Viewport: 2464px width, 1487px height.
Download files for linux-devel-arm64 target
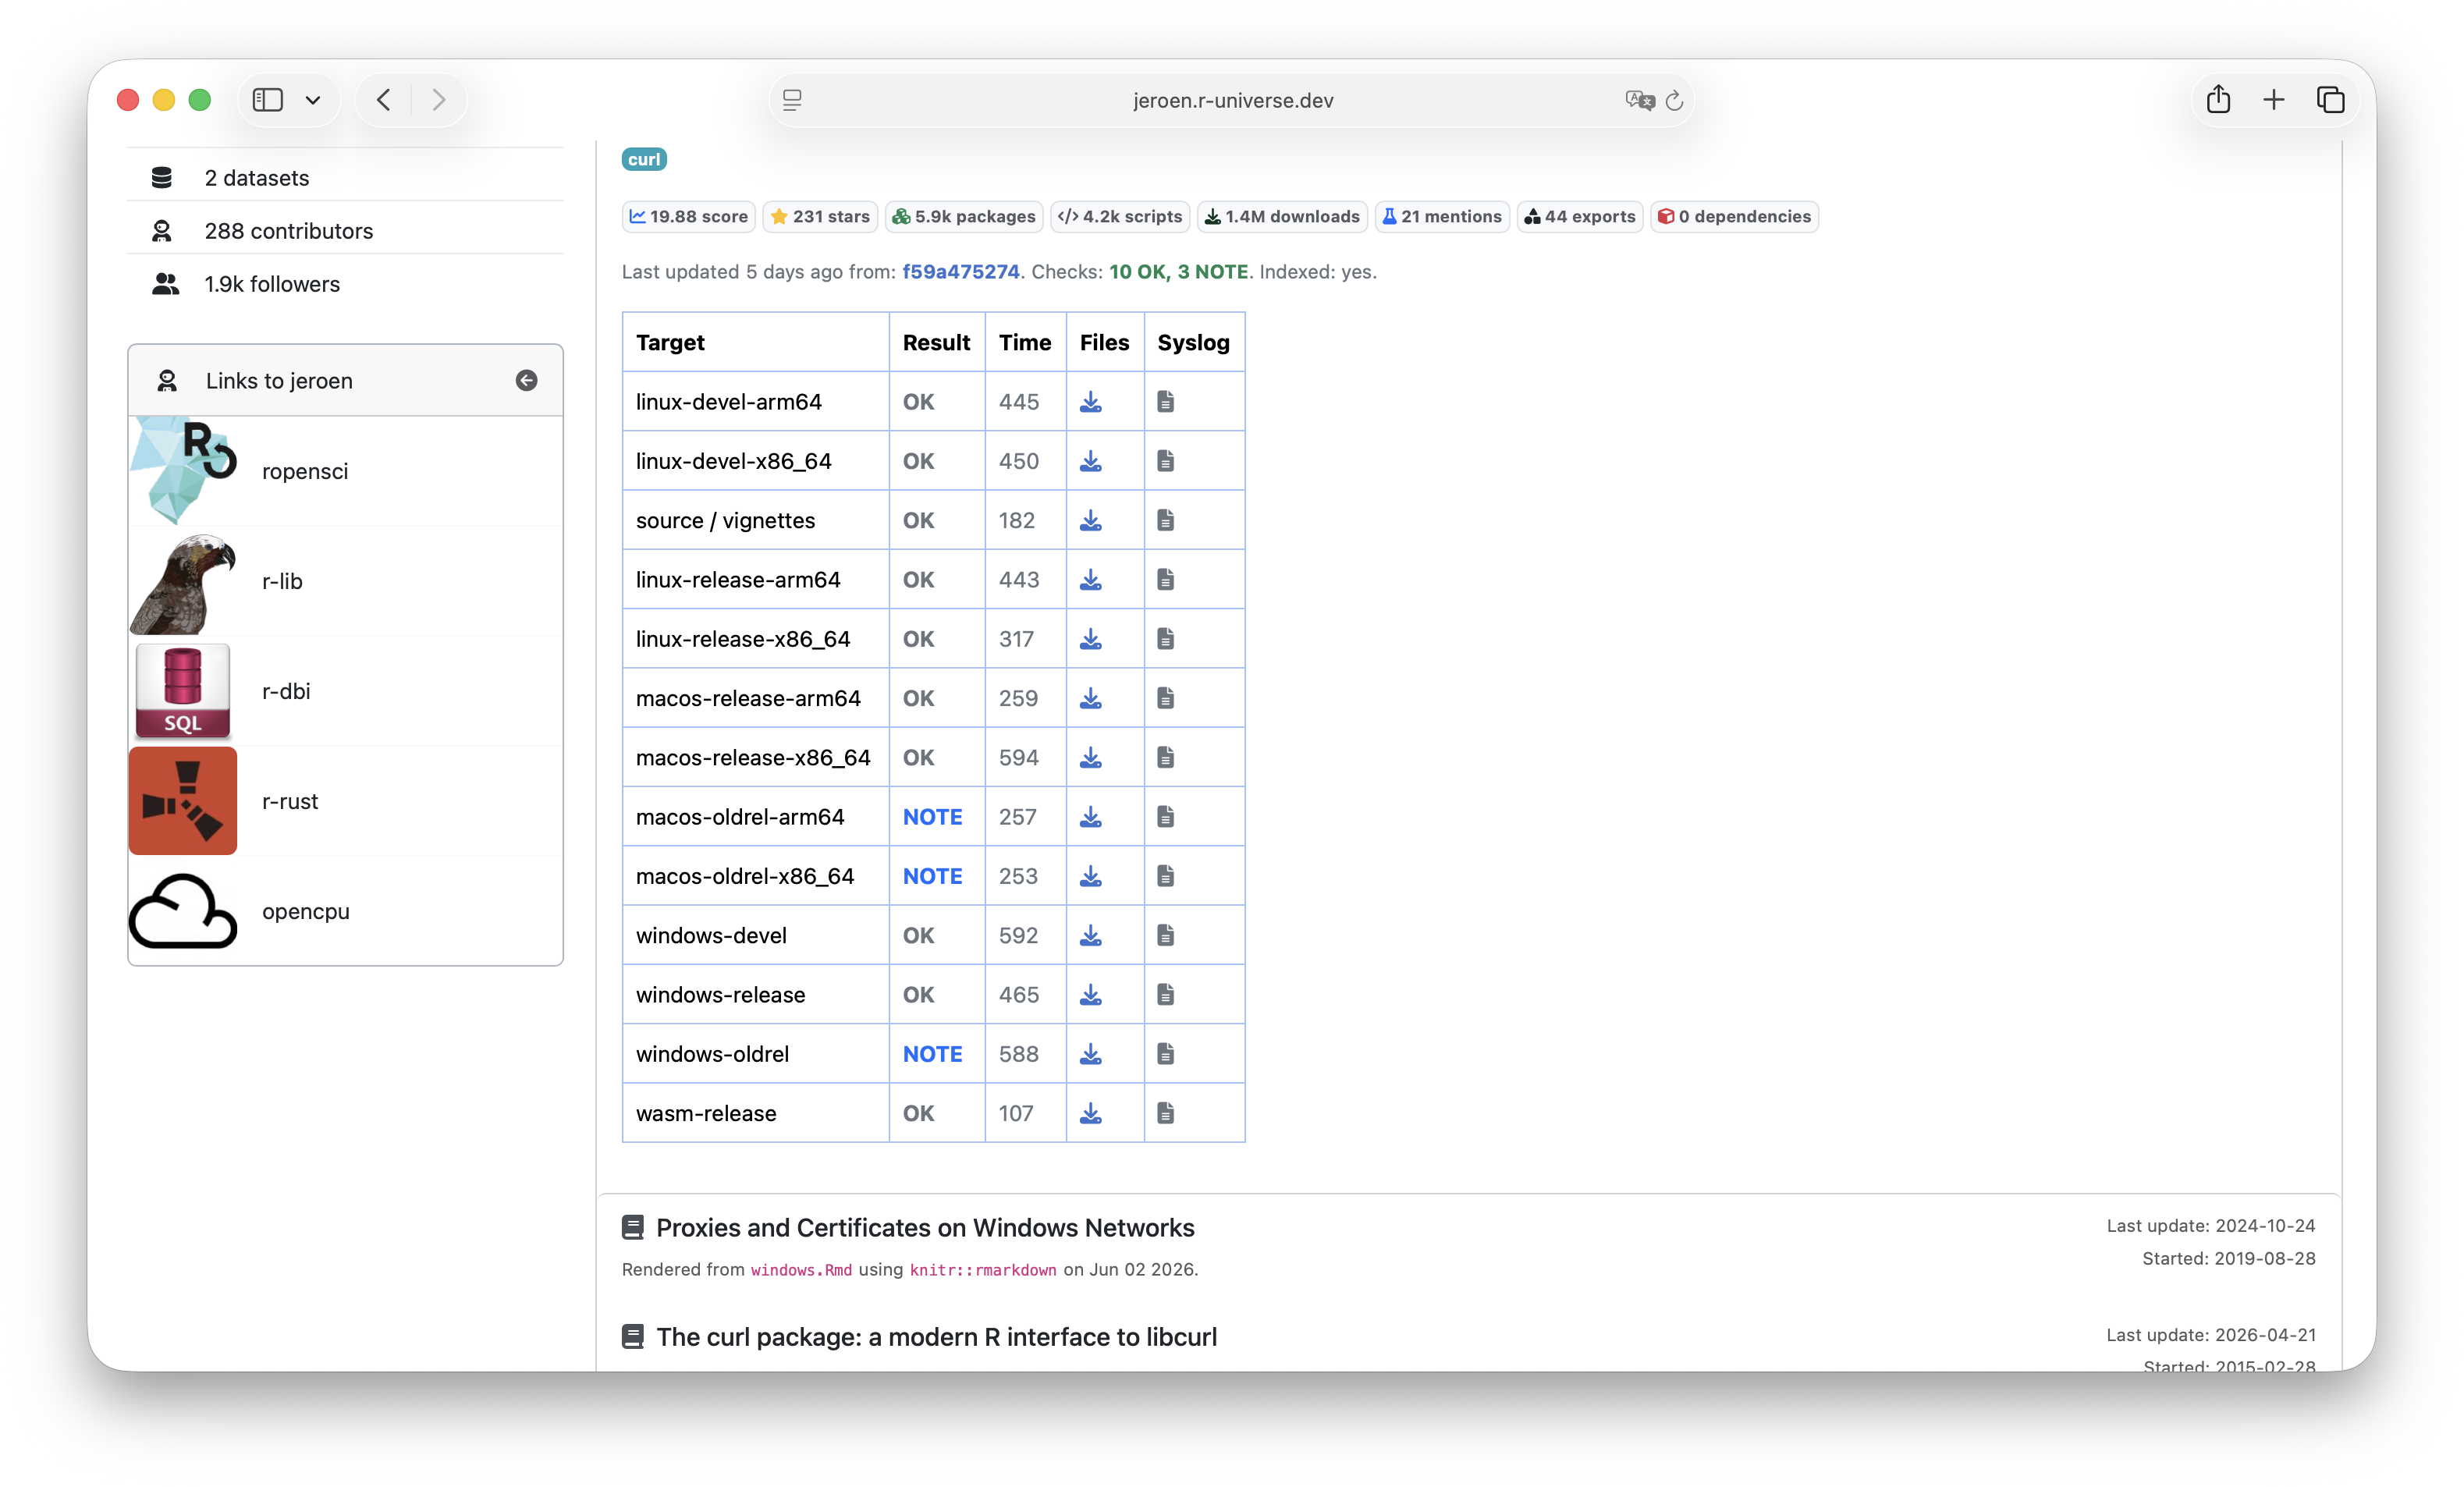pos(1090,402)
